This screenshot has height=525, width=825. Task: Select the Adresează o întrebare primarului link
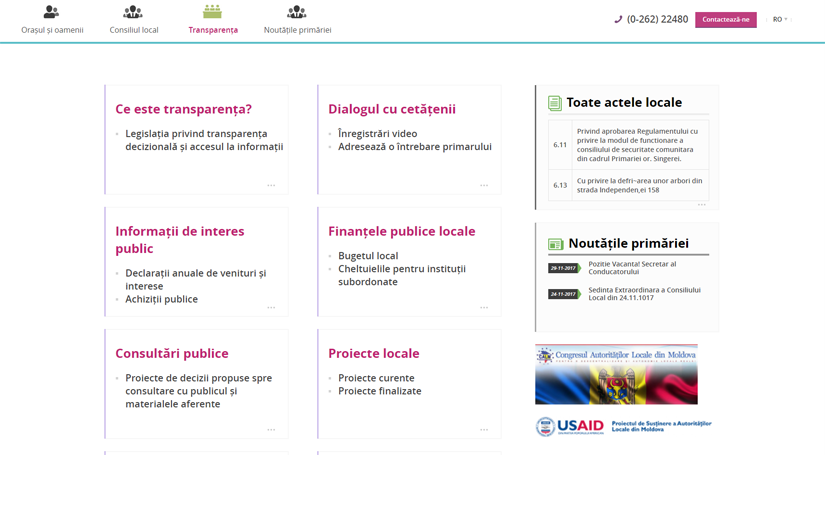click(415, 146)
